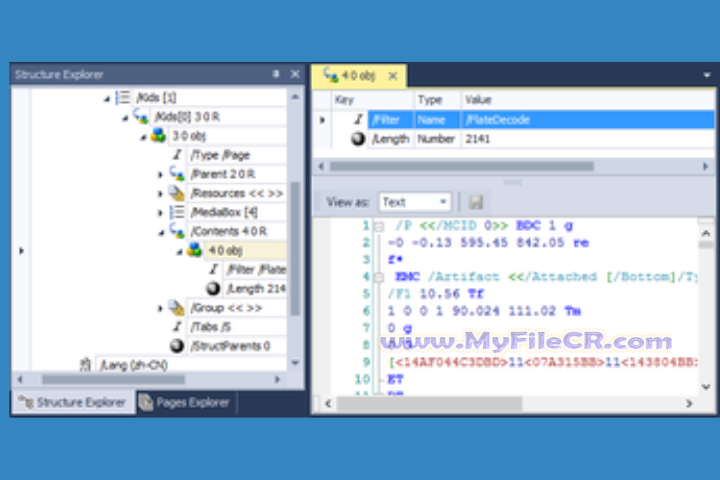Switch to the Structure Explorer tab
720x480 pixels.
pyautogui.click(x=73, y=402)
